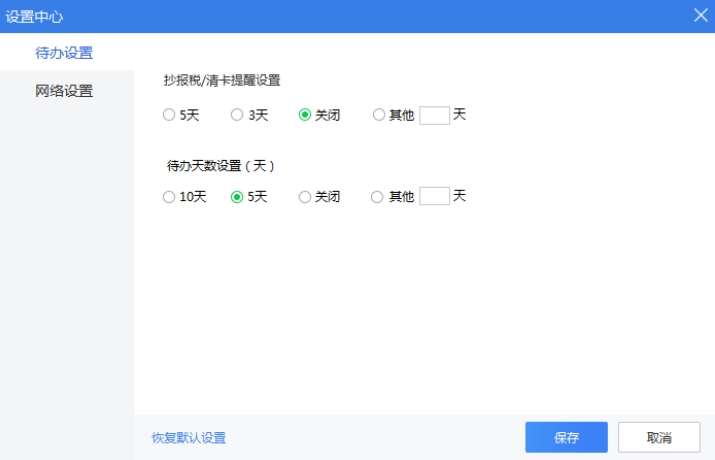715x460 pixels.
Task: Click the 设置中心 title text
Action: click(x=34, y=17)
